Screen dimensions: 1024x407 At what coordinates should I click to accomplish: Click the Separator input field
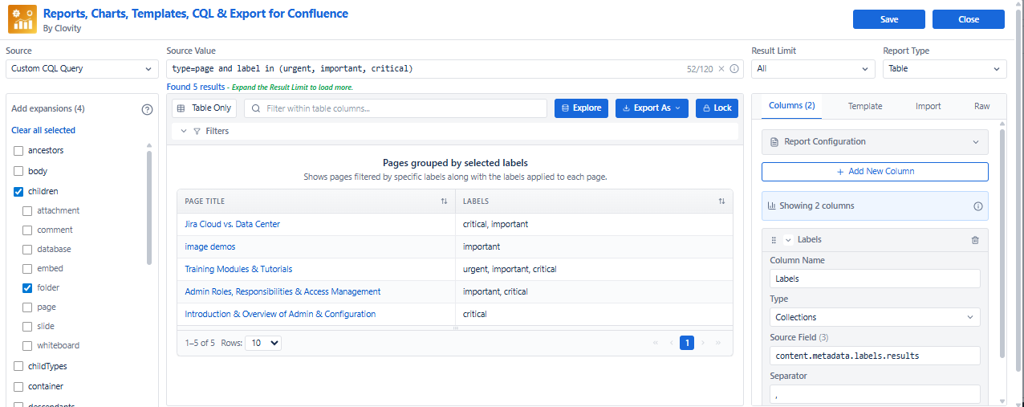click(875, 394)
